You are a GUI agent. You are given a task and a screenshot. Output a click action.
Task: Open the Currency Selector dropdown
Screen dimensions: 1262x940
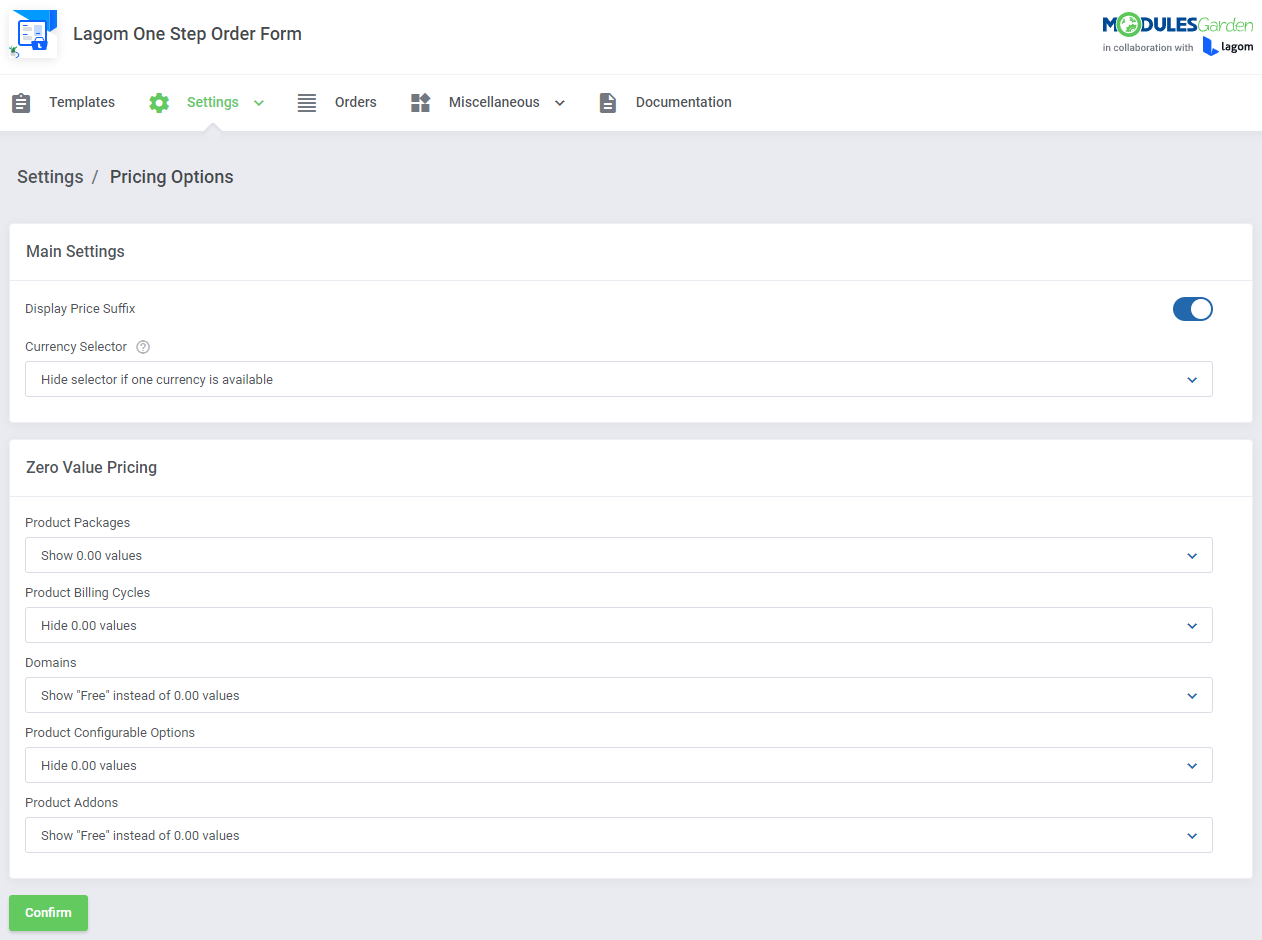pyautogui.click(x=618, y=379)
